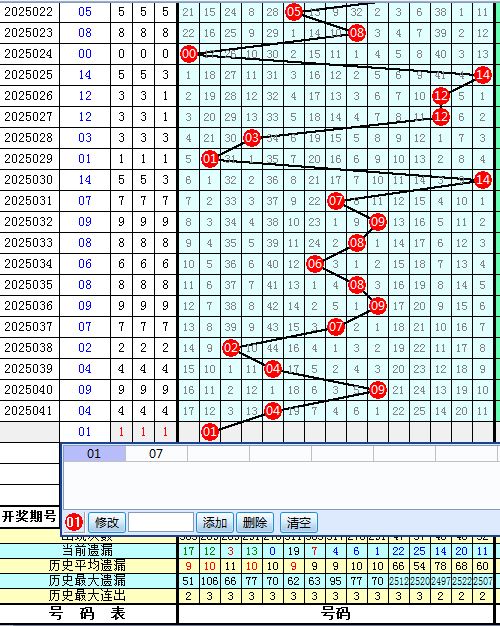Click the red 03 ball in row 2025028
500x626 pixels.
(252, 138)
